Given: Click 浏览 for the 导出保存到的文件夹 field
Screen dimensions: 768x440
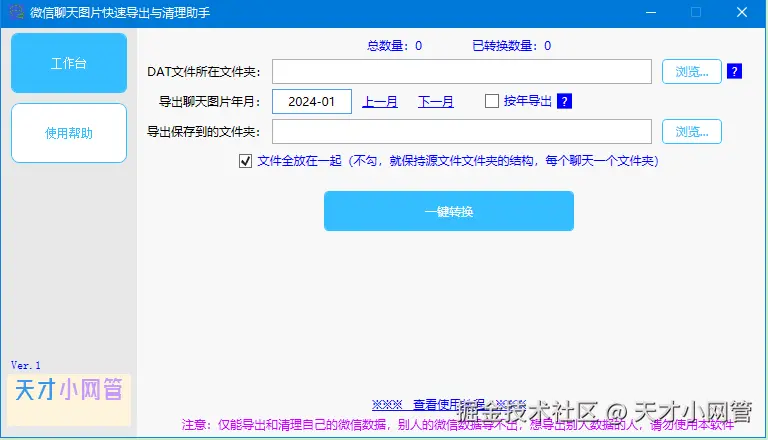Looking at the screenshot, I should (x=692, y=131).
